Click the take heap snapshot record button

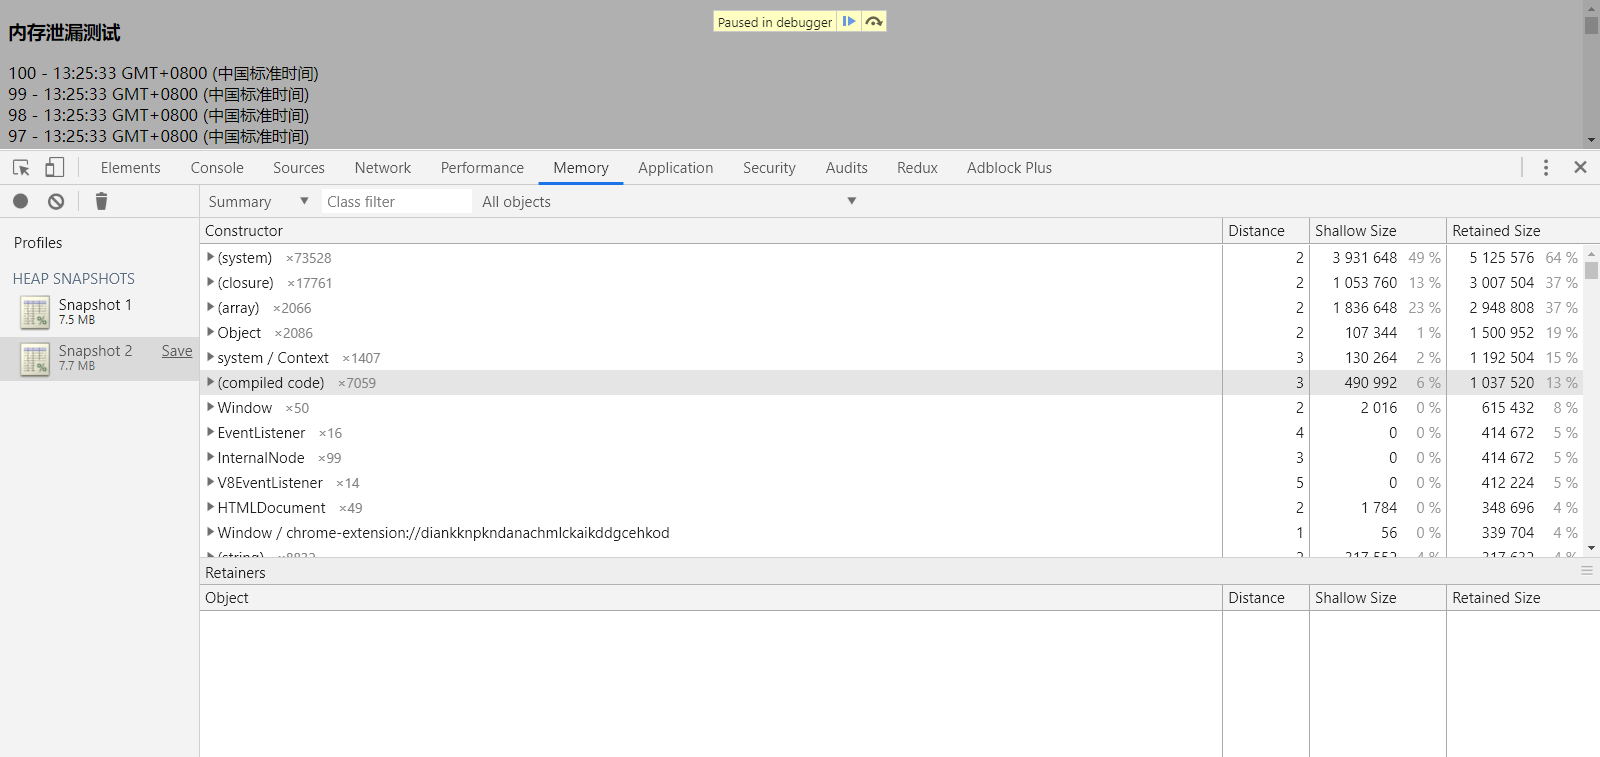[x=20, y=201]
